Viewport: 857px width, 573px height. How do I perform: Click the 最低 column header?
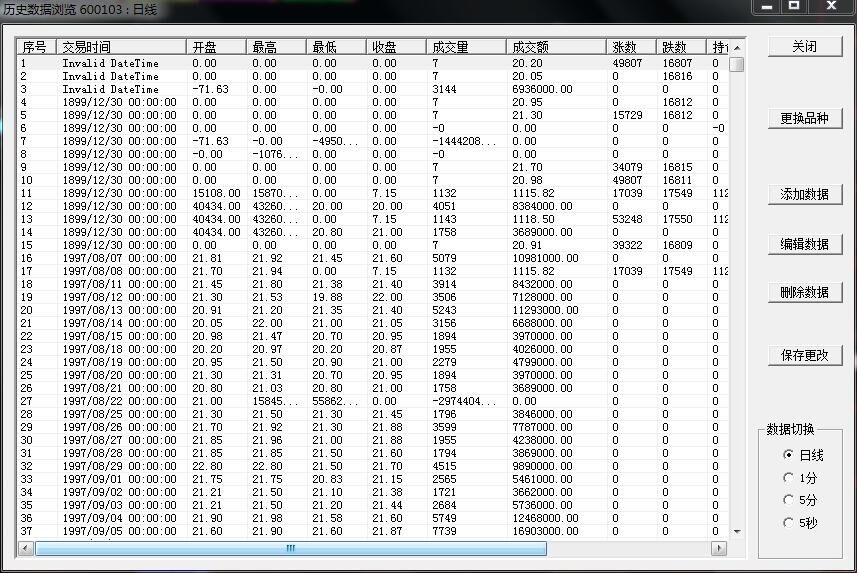(x=336, y=47)
